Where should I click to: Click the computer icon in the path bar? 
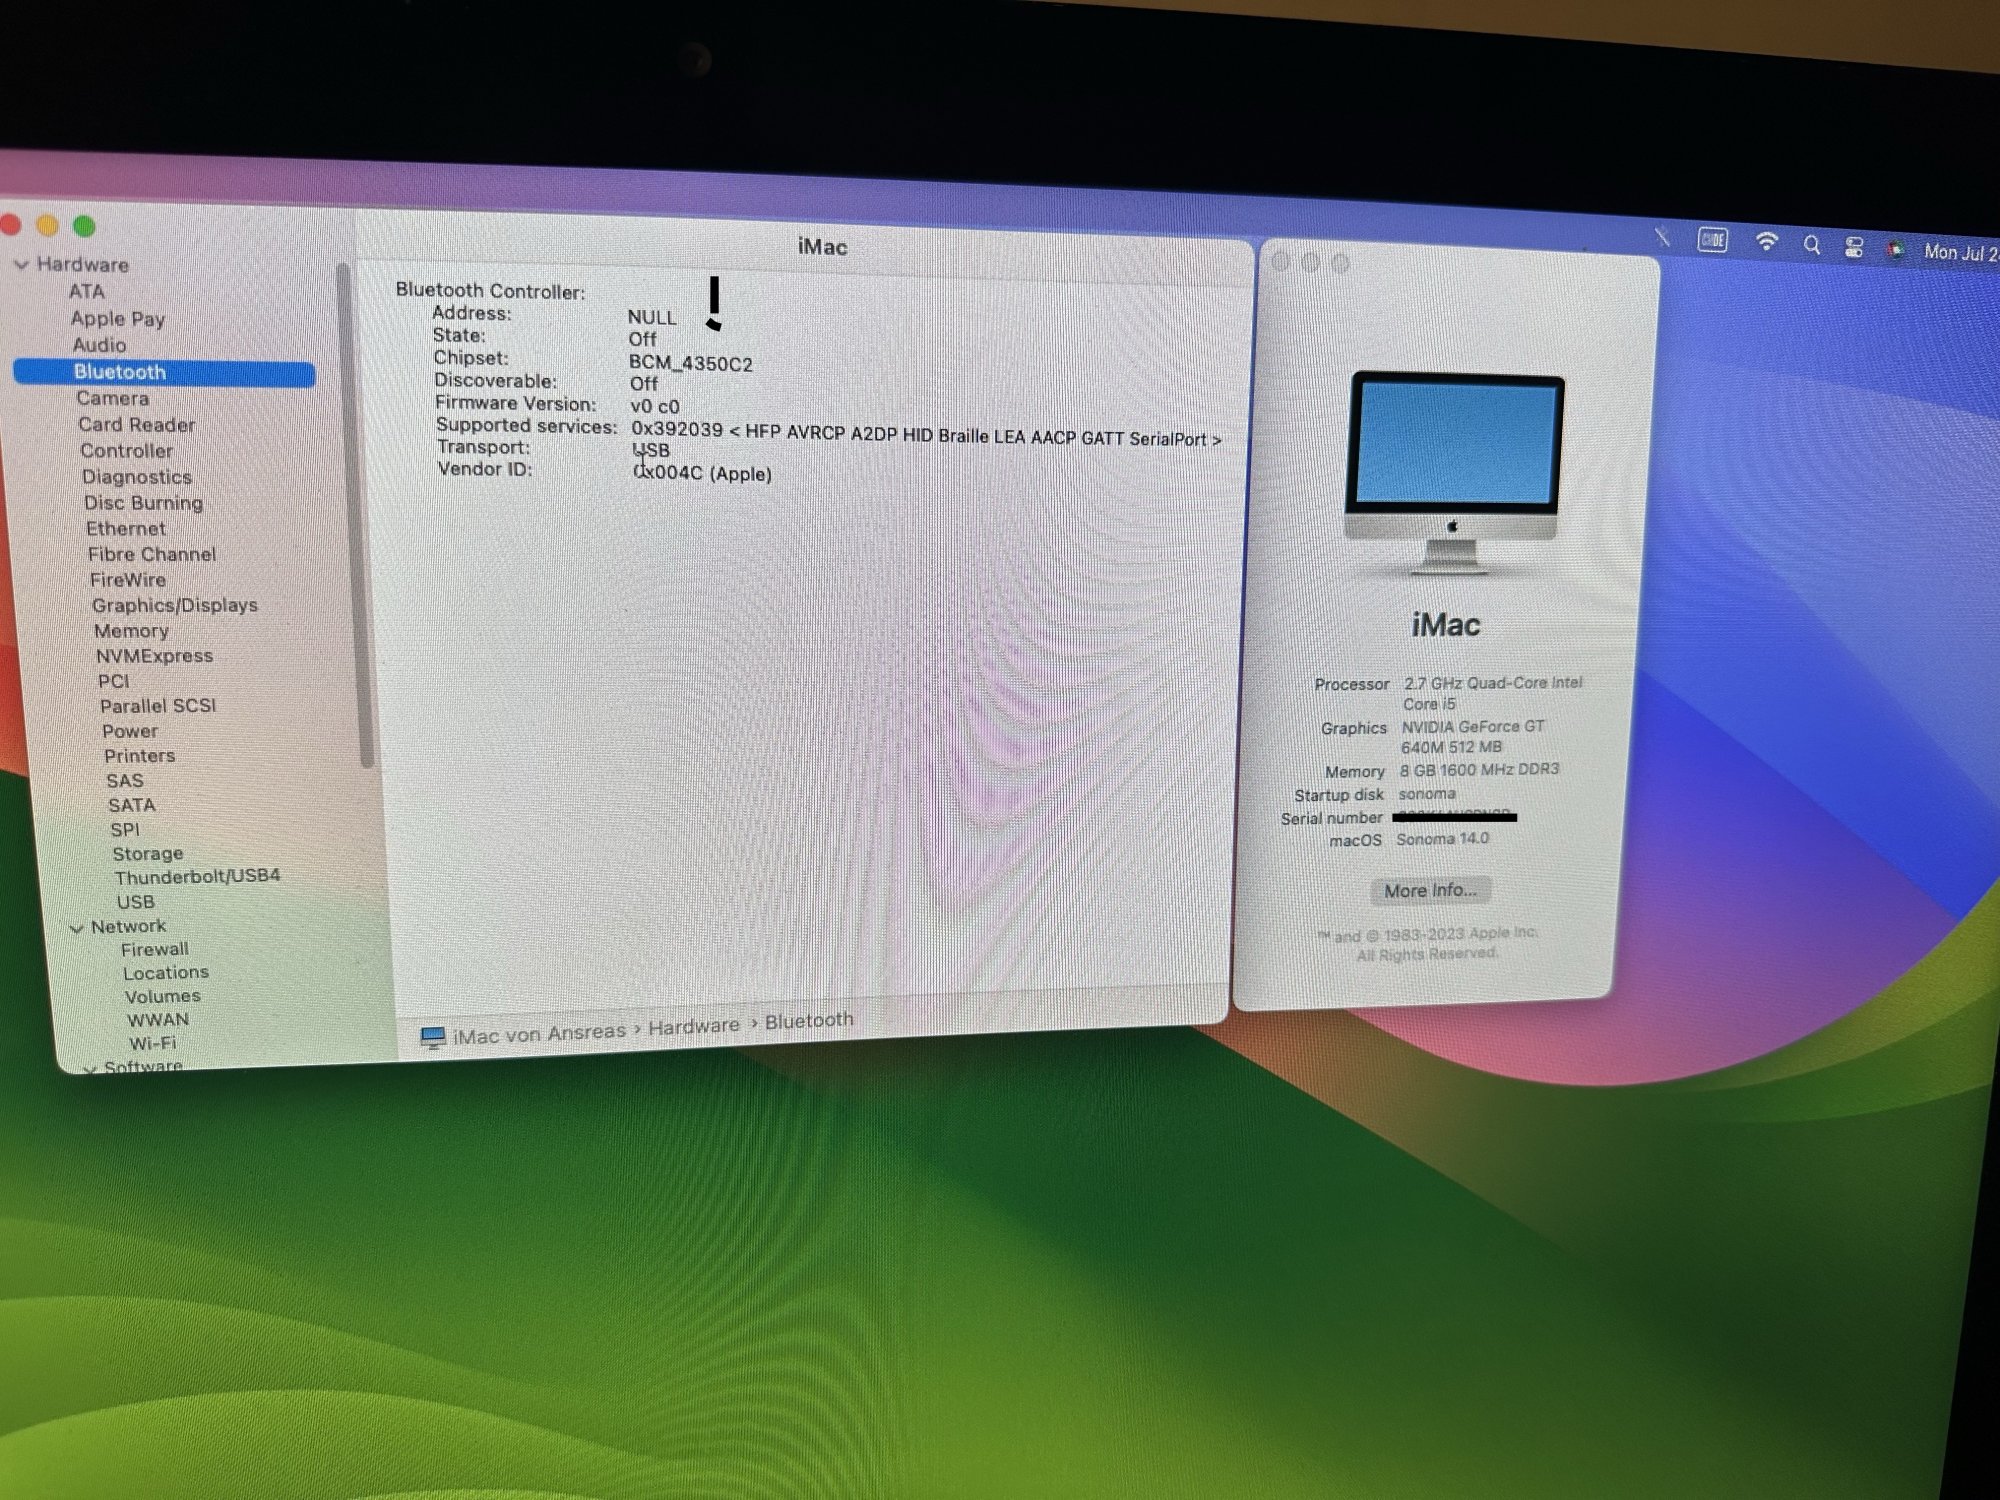click(432, 1038)
